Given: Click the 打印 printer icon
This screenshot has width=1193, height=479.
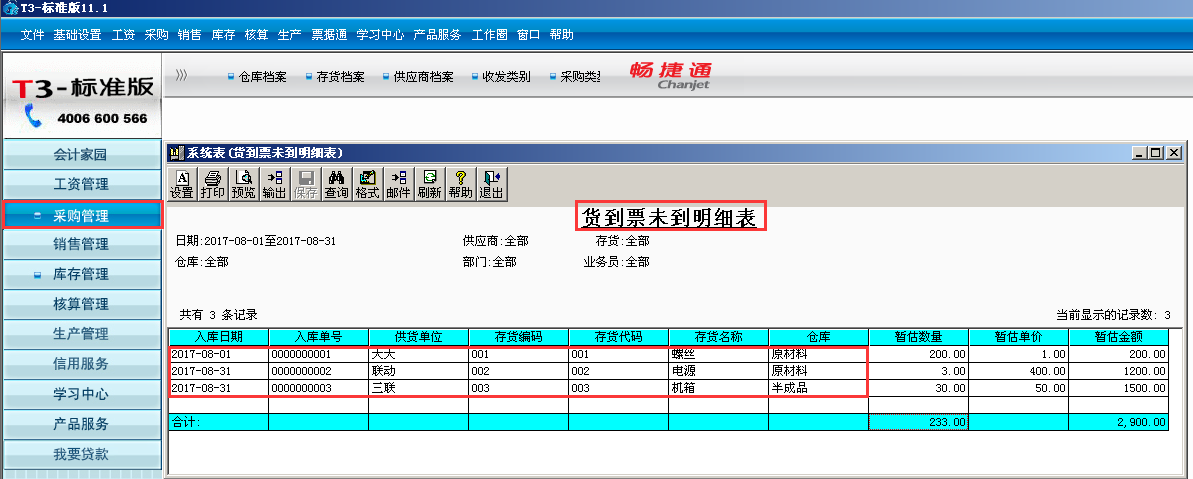Looking at the screenshot, I should pyautogui.click(x=213, y=185).
